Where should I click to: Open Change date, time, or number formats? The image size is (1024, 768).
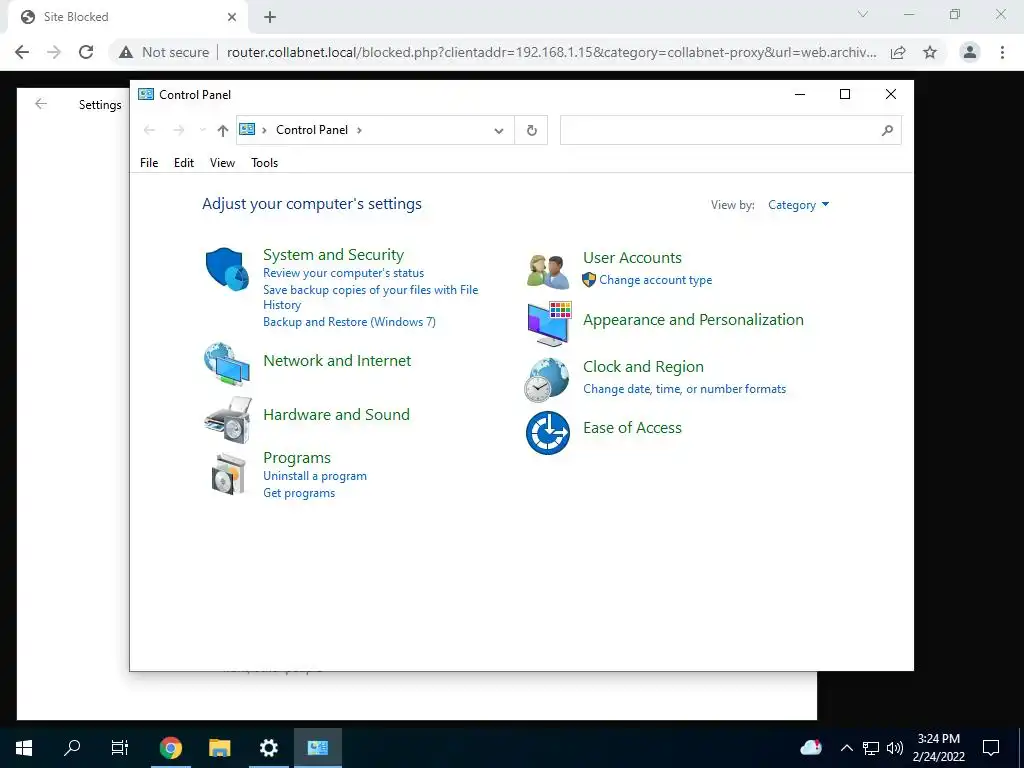684,389
